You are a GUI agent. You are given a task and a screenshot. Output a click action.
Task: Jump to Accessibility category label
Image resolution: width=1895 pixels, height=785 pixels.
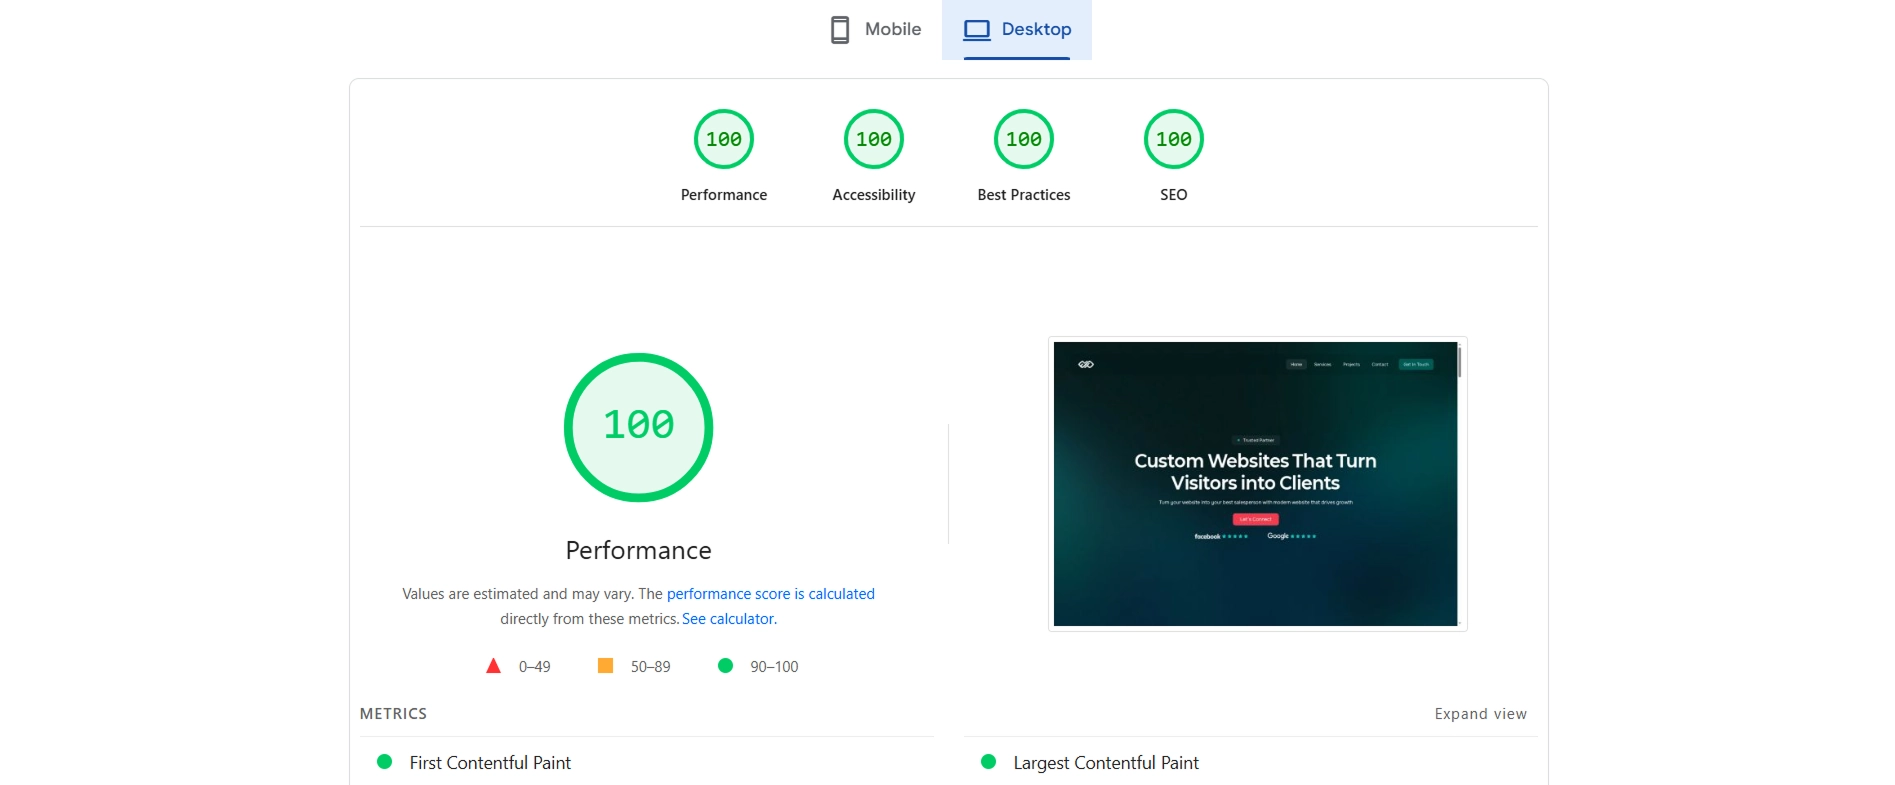pos(874,195)
